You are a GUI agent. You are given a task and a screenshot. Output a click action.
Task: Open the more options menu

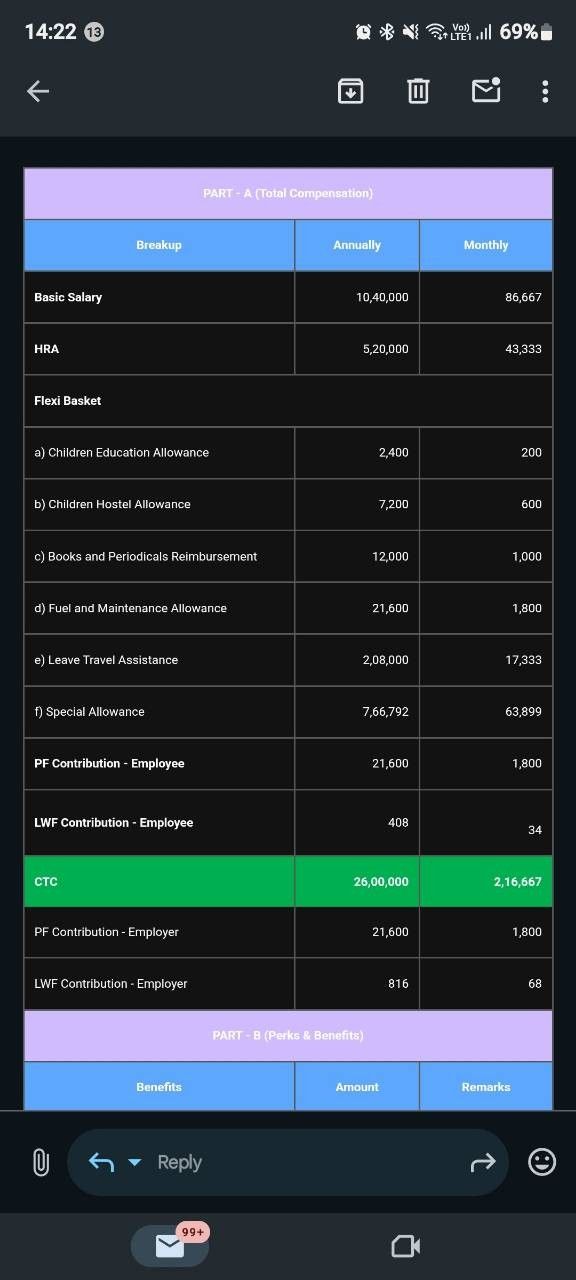[x=544, y=91]
